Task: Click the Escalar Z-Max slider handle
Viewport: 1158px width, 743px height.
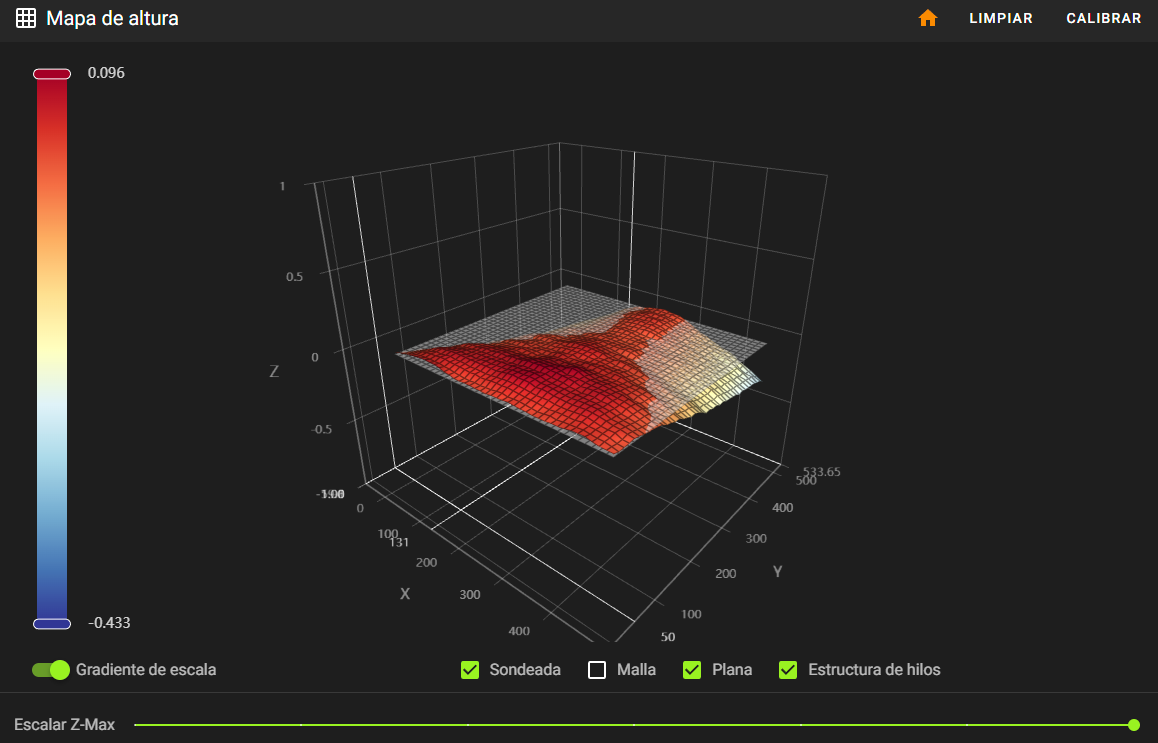Action: pyautogui.click(x=1134, y=725)
